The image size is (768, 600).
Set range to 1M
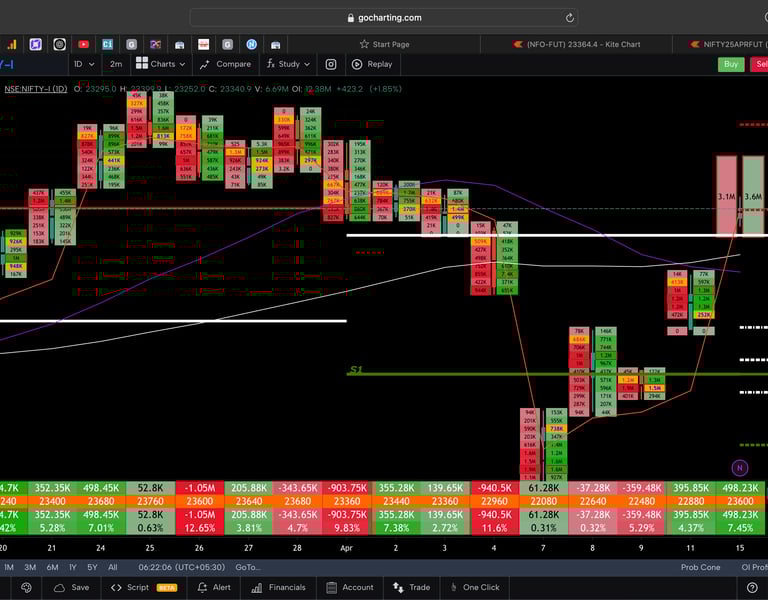point(9,567)
